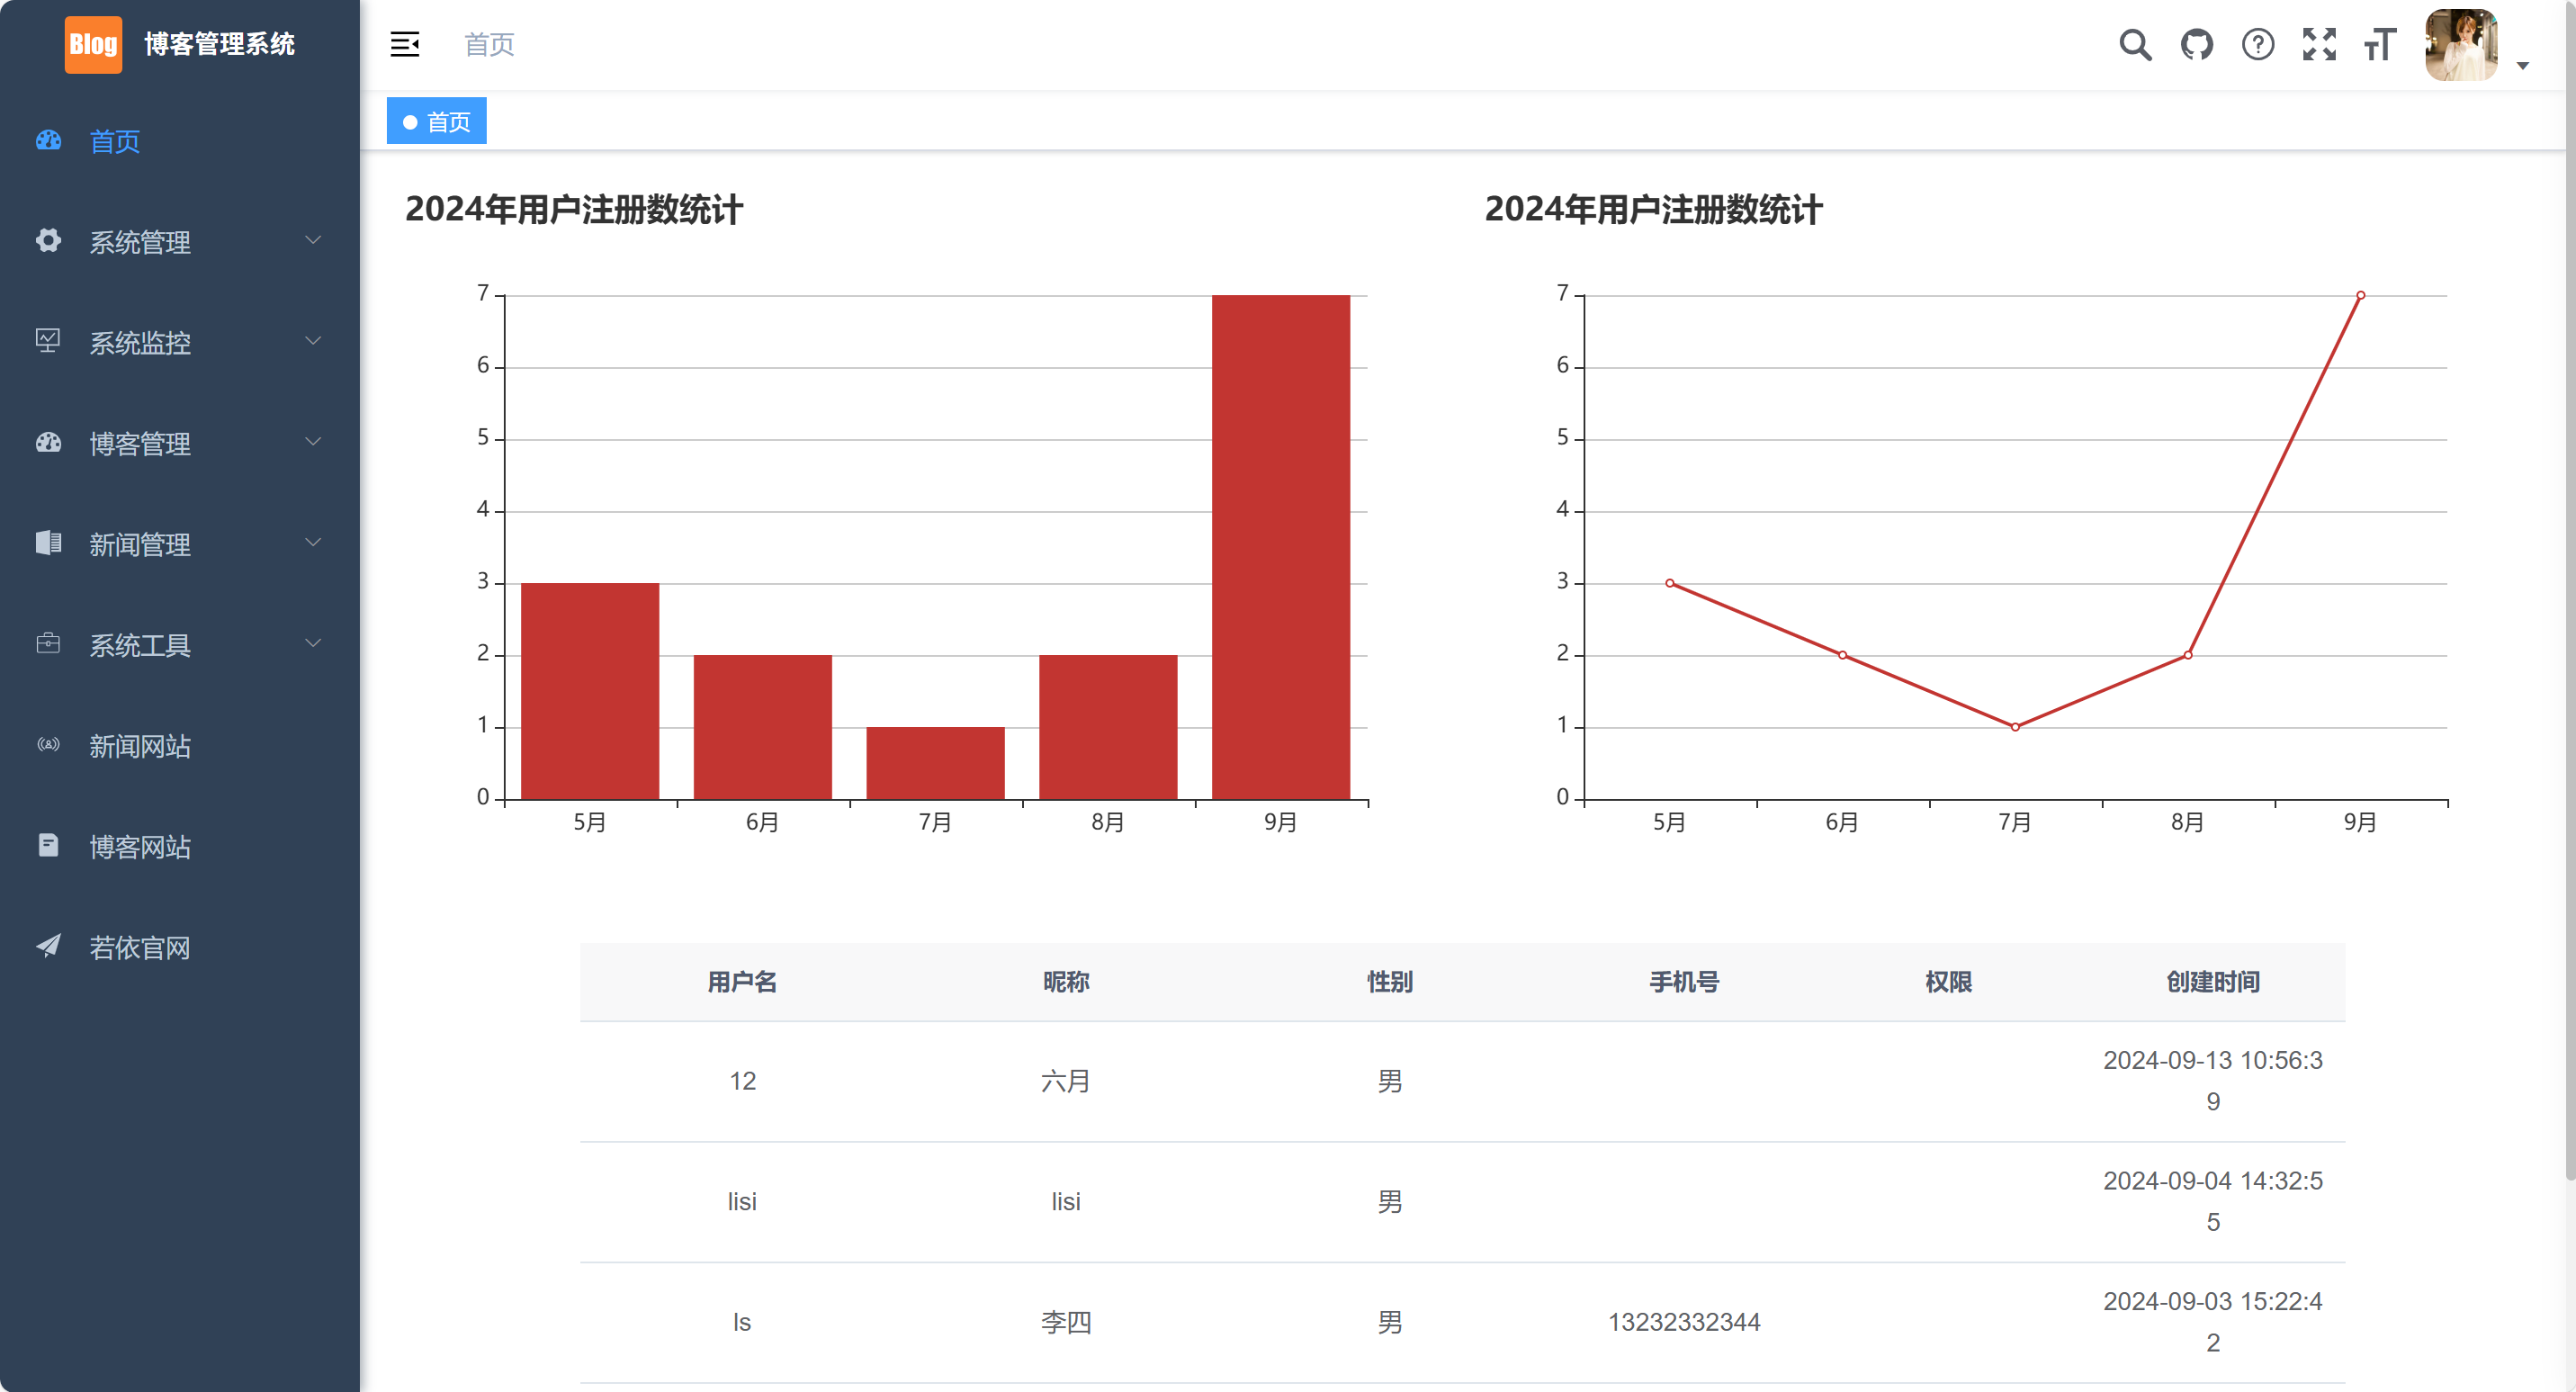
Task: Collapse sidebar with the hamburger icon
Action: point(404,45)
